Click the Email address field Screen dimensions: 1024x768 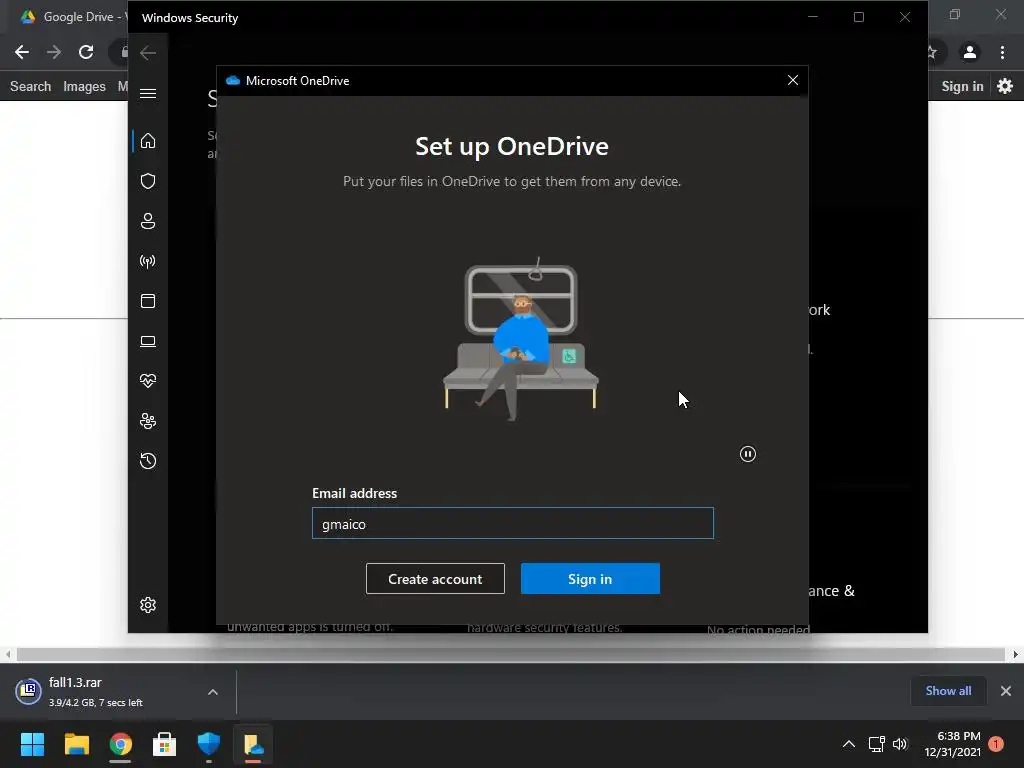click(x=513, y=523)
